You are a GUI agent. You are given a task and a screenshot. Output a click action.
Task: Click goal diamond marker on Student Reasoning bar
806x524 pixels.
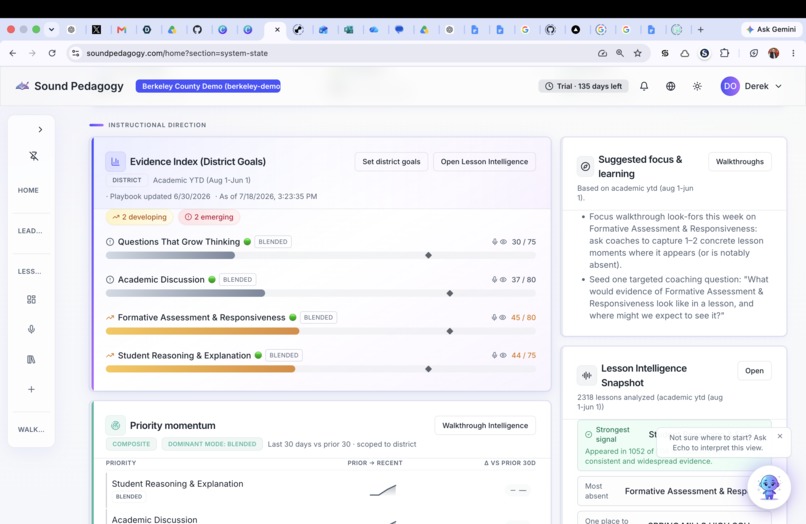[428, 369]
